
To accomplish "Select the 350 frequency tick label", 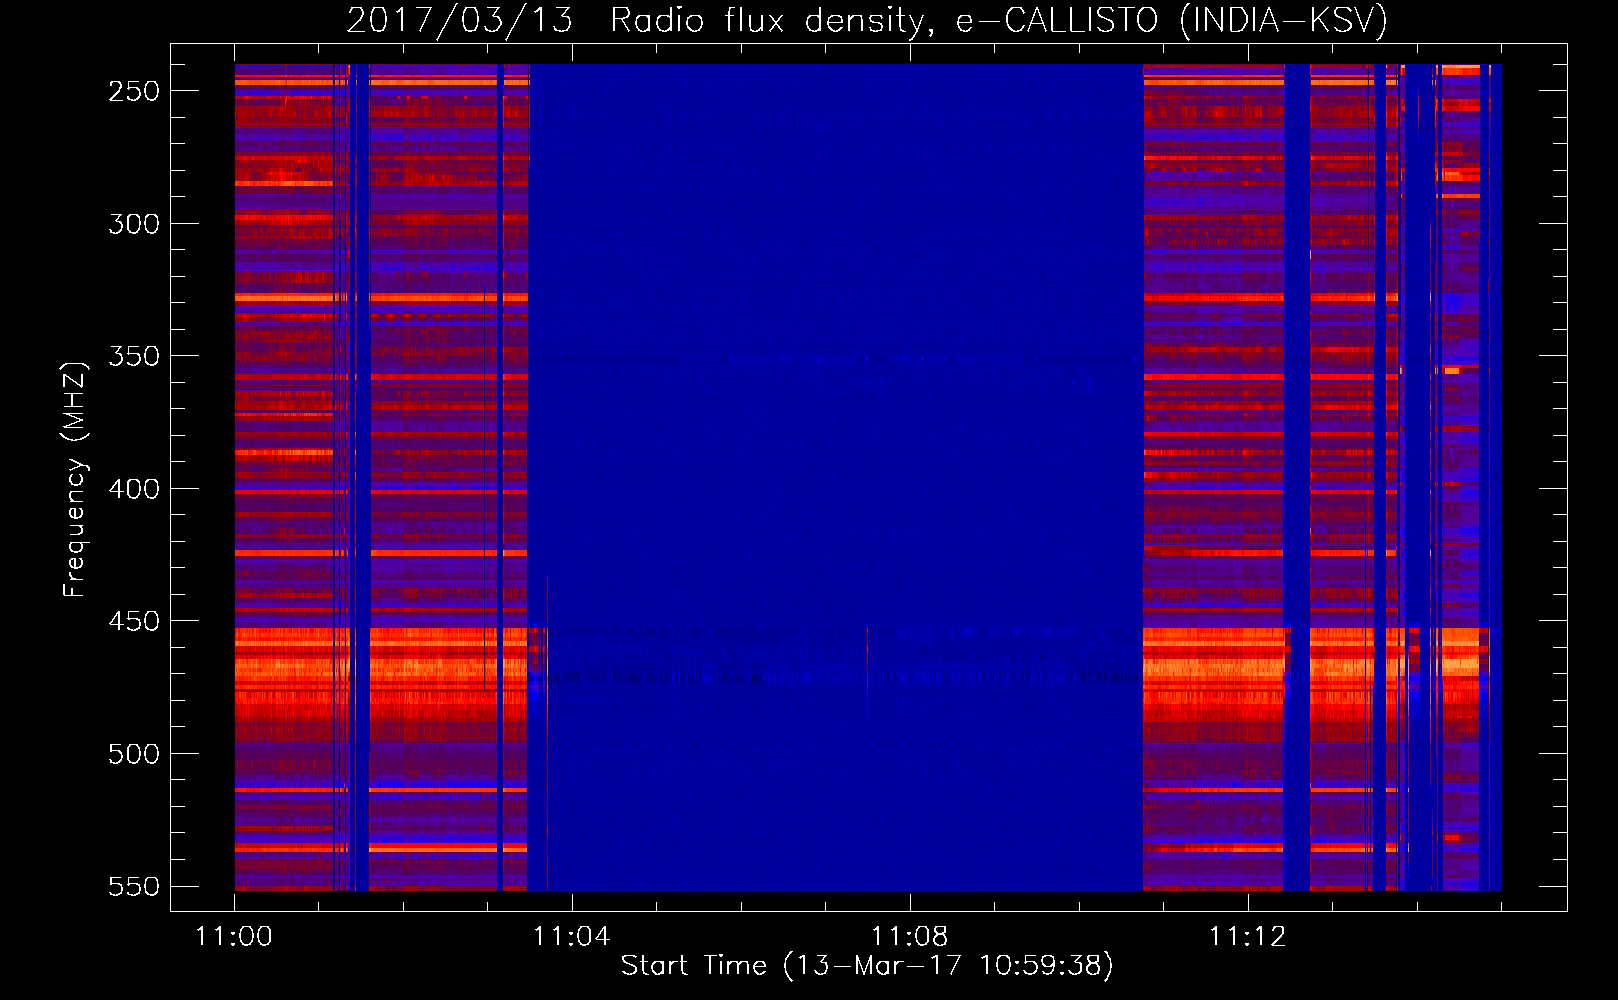I will (134, 356).
